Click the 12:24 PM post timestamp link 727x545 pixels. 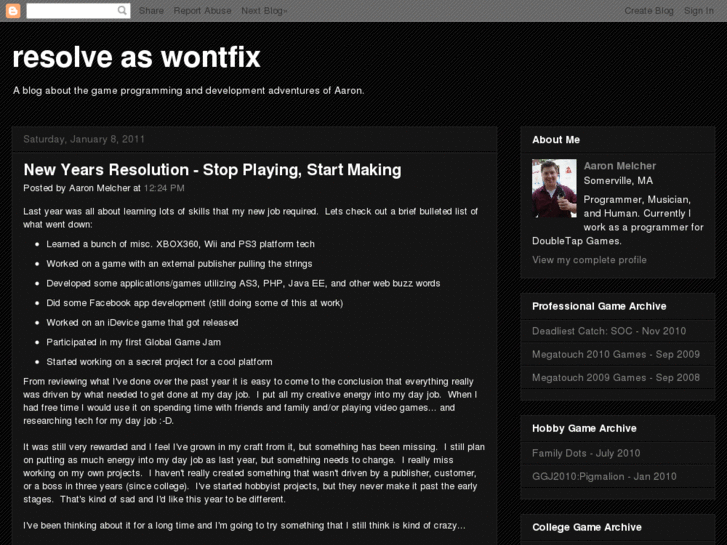[x=164, y=188]
